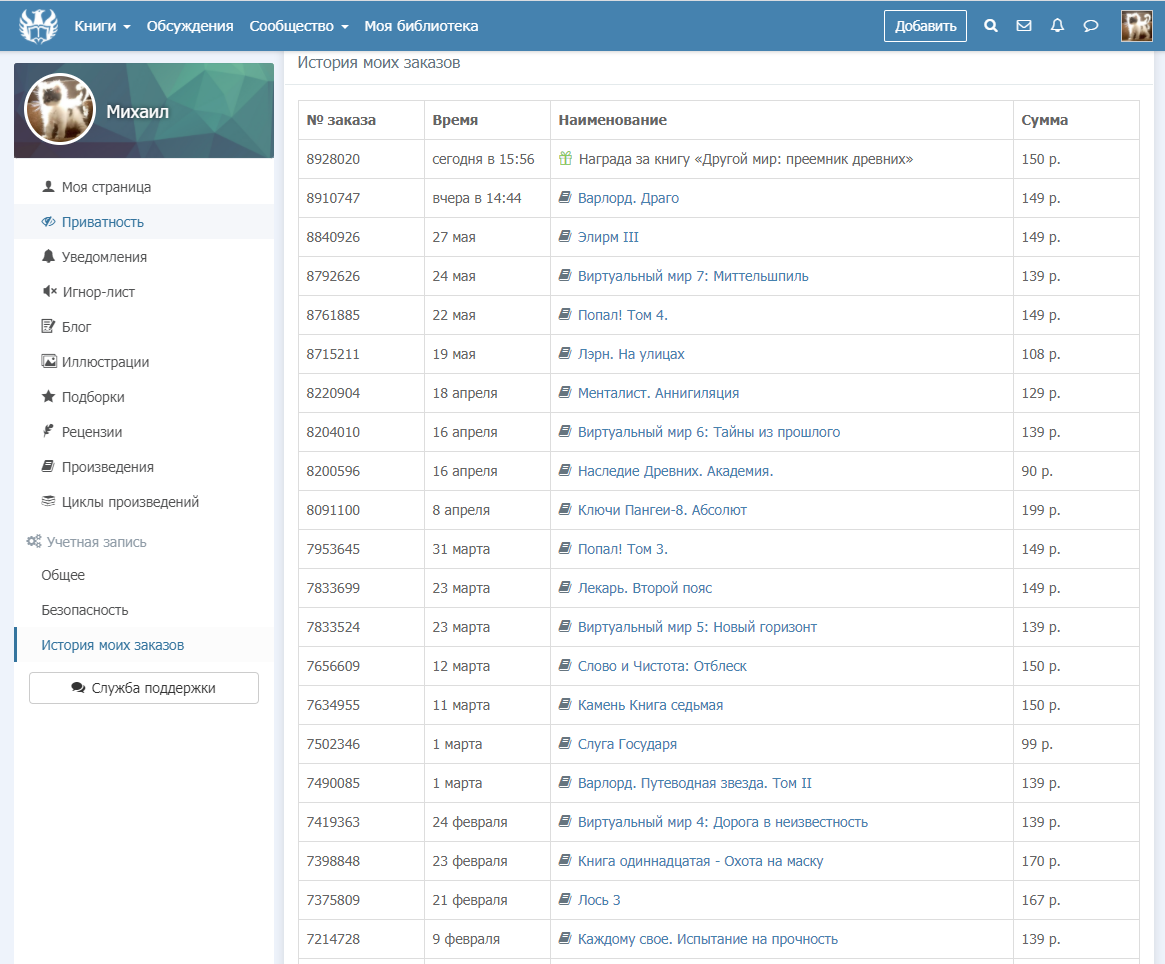1165x964 pixels.
Task: Open search with the magnifier icon
Action: (x=991, y=26)
